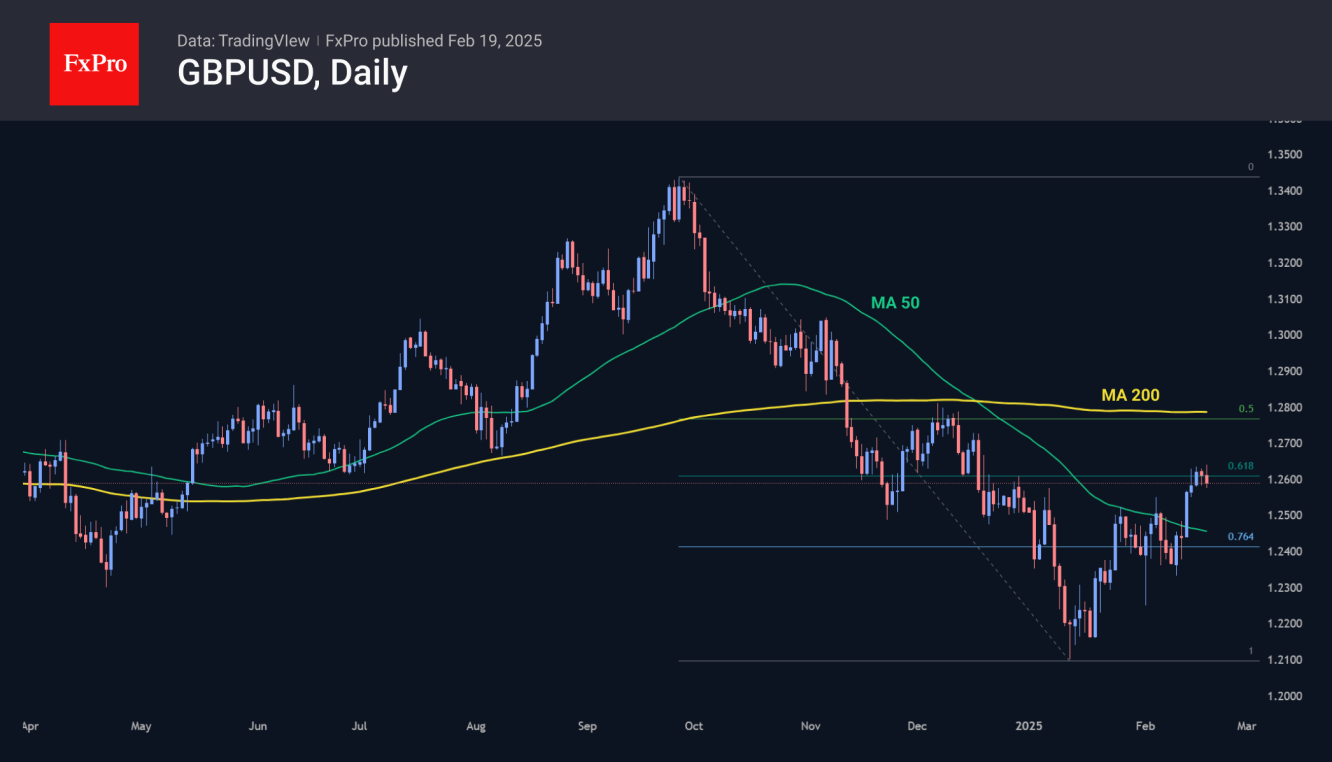The width and height of the screenshot is (1332, 762).
Task: Click the '1.2900' price axis value
Action: tap(1285, 371)
